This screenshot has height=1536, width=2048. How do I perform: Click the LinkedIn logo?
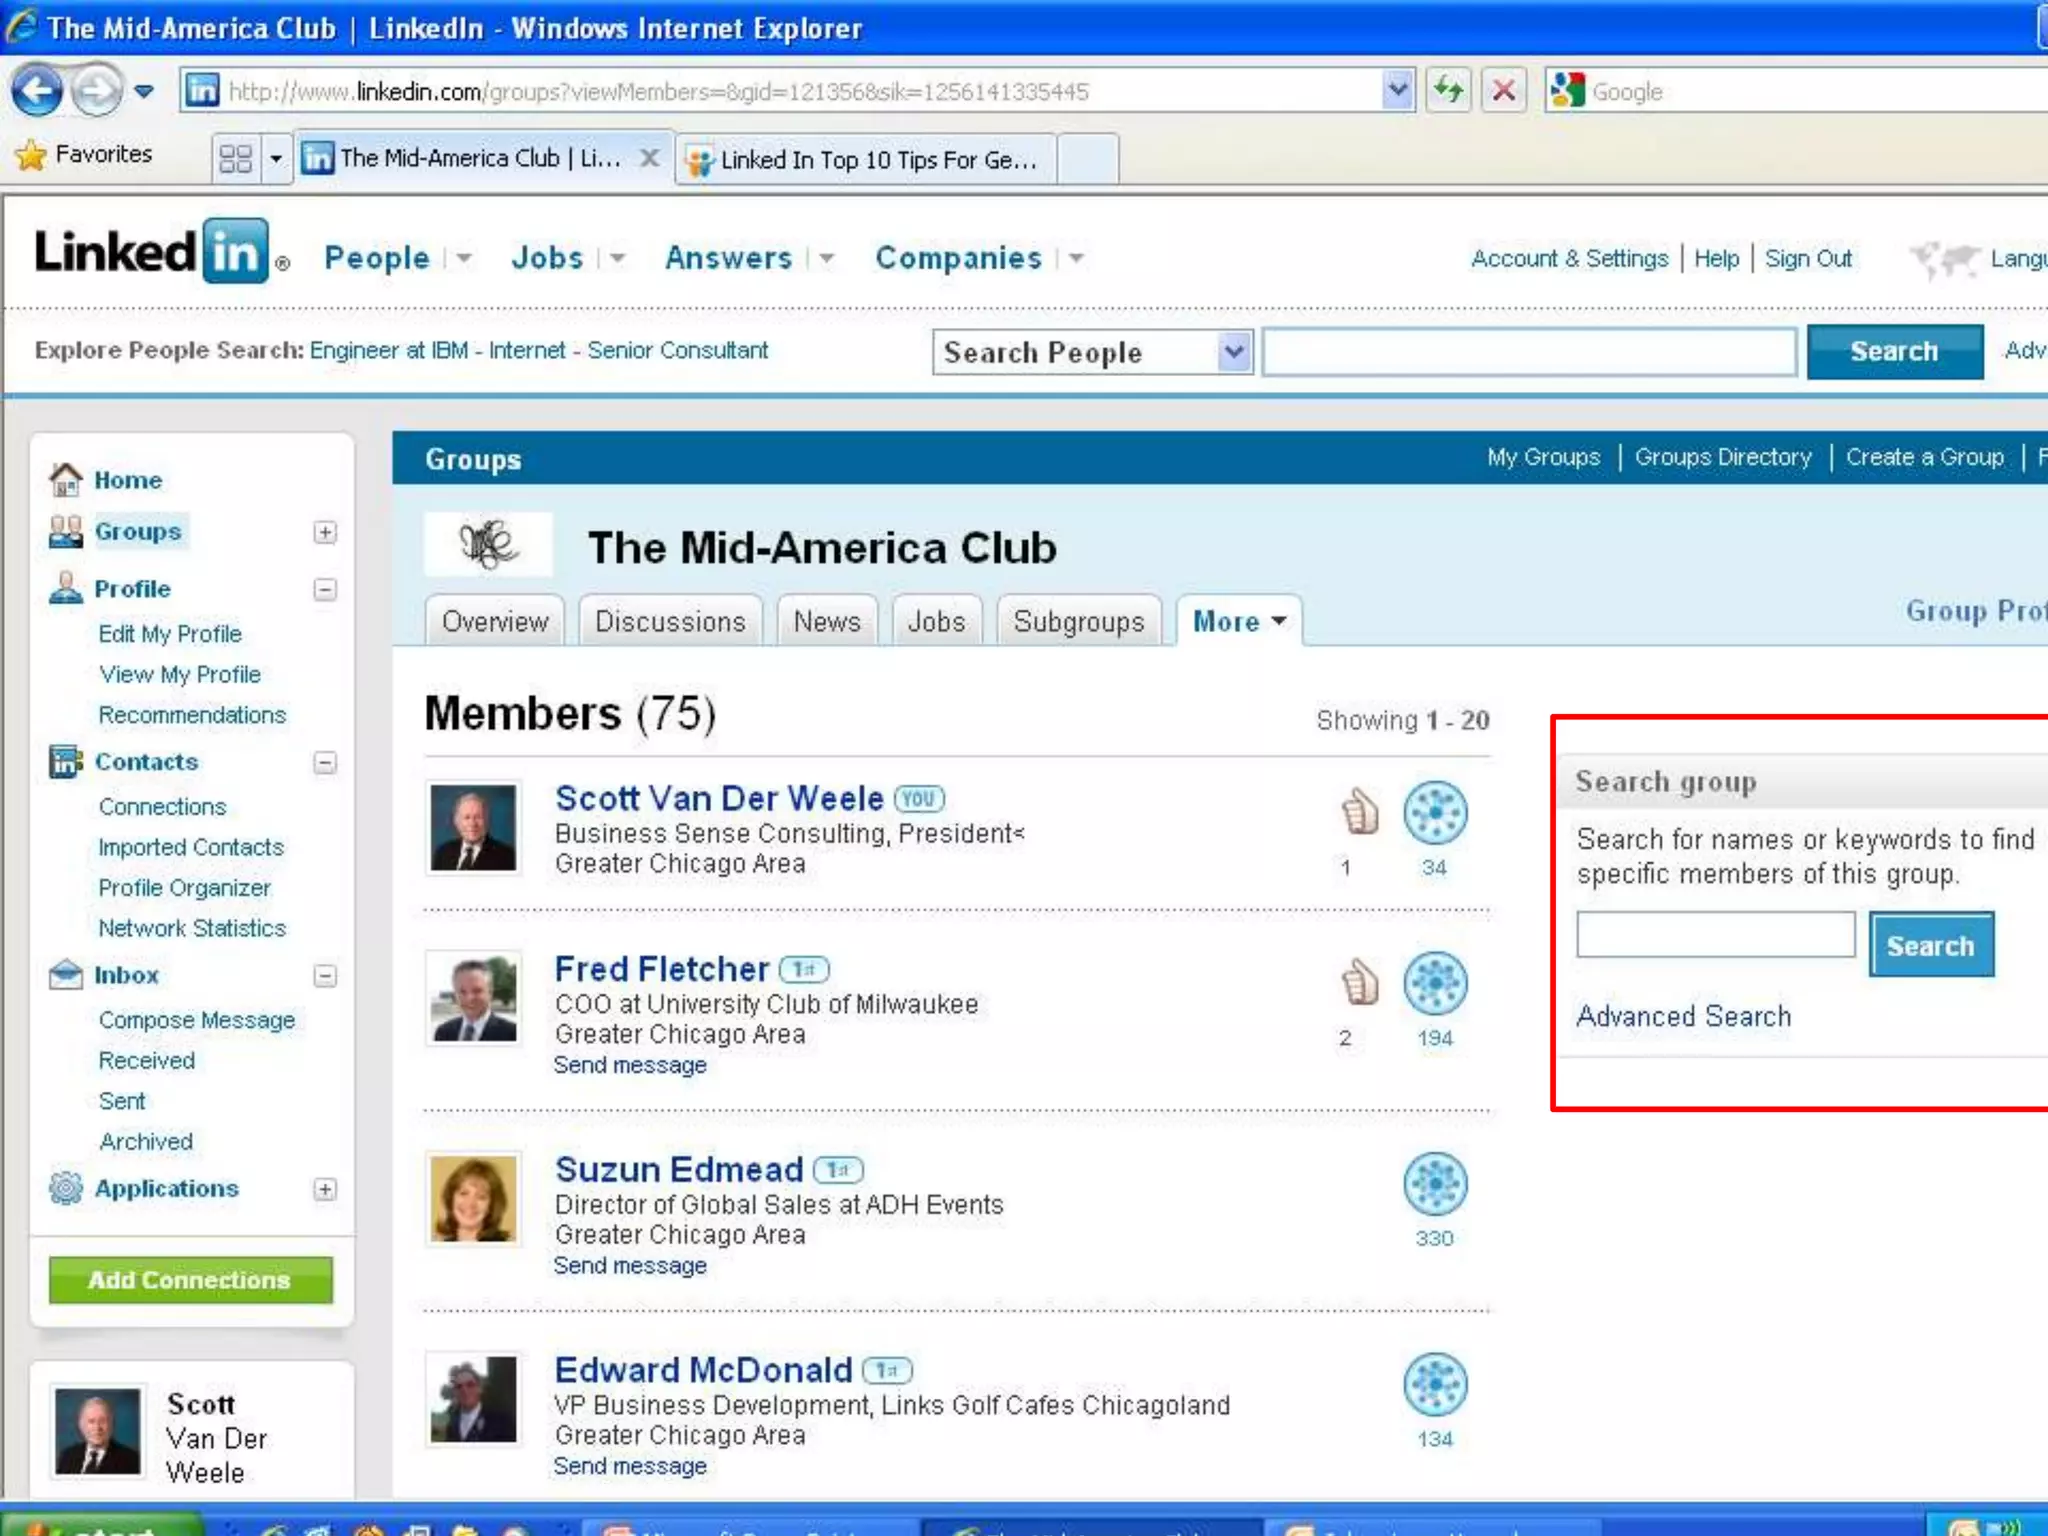point(152,252)
